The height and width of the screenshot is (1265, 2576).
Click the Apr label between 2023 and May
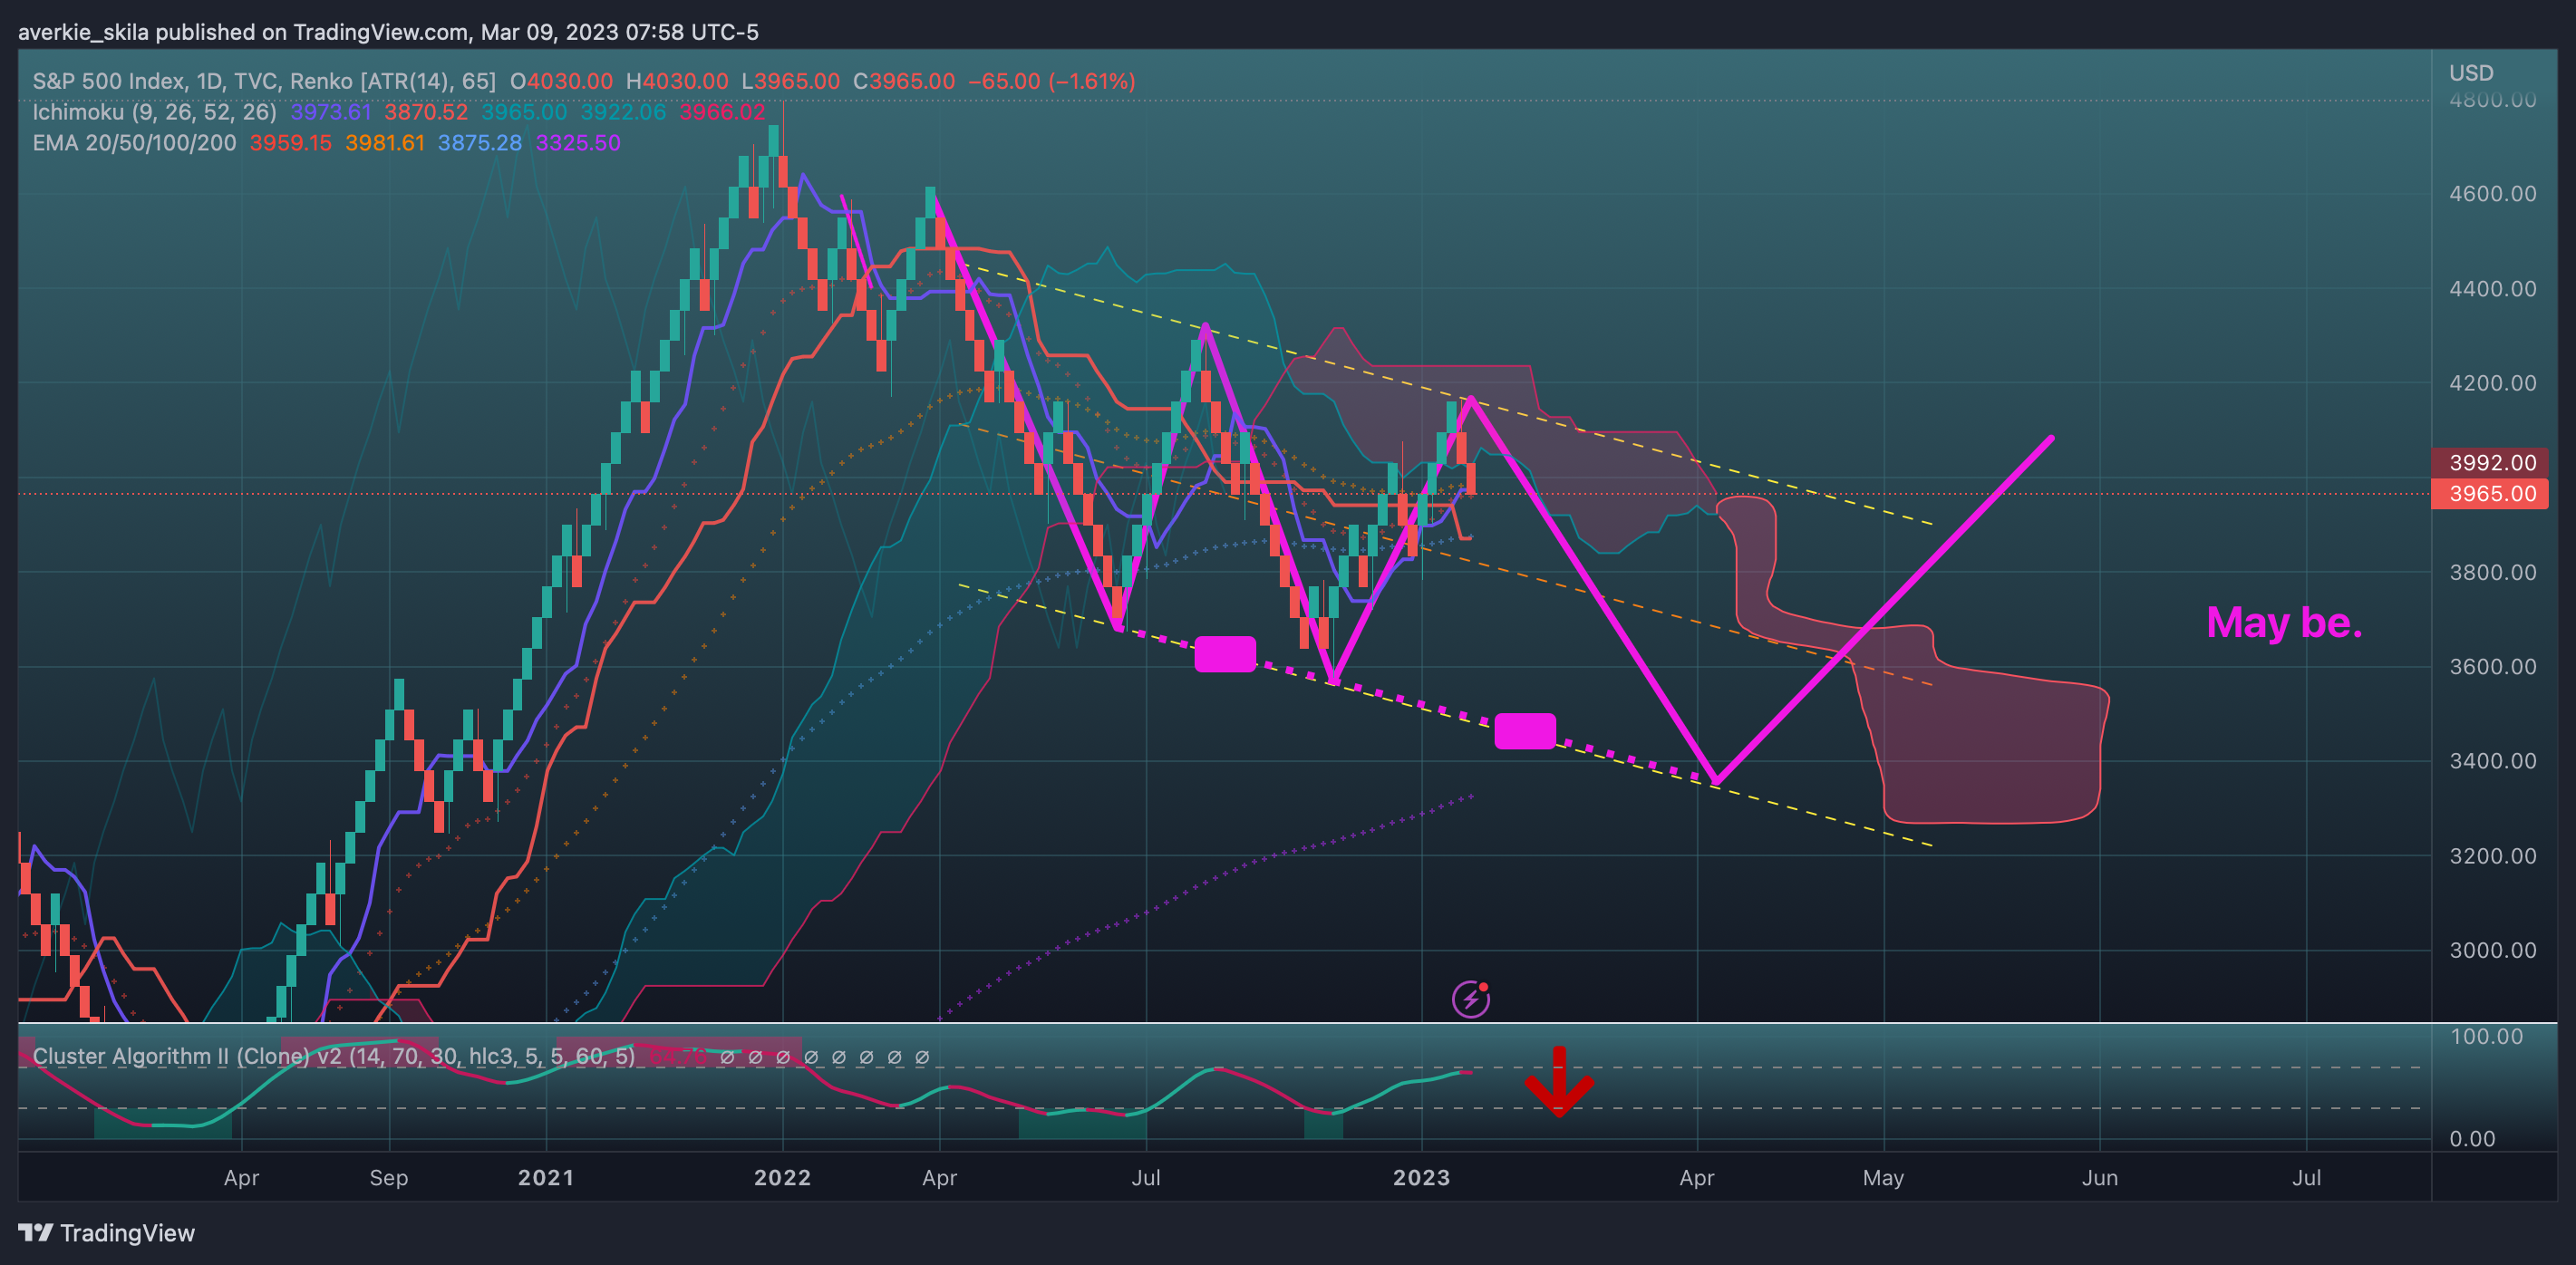click(x=1696, y=1178)
